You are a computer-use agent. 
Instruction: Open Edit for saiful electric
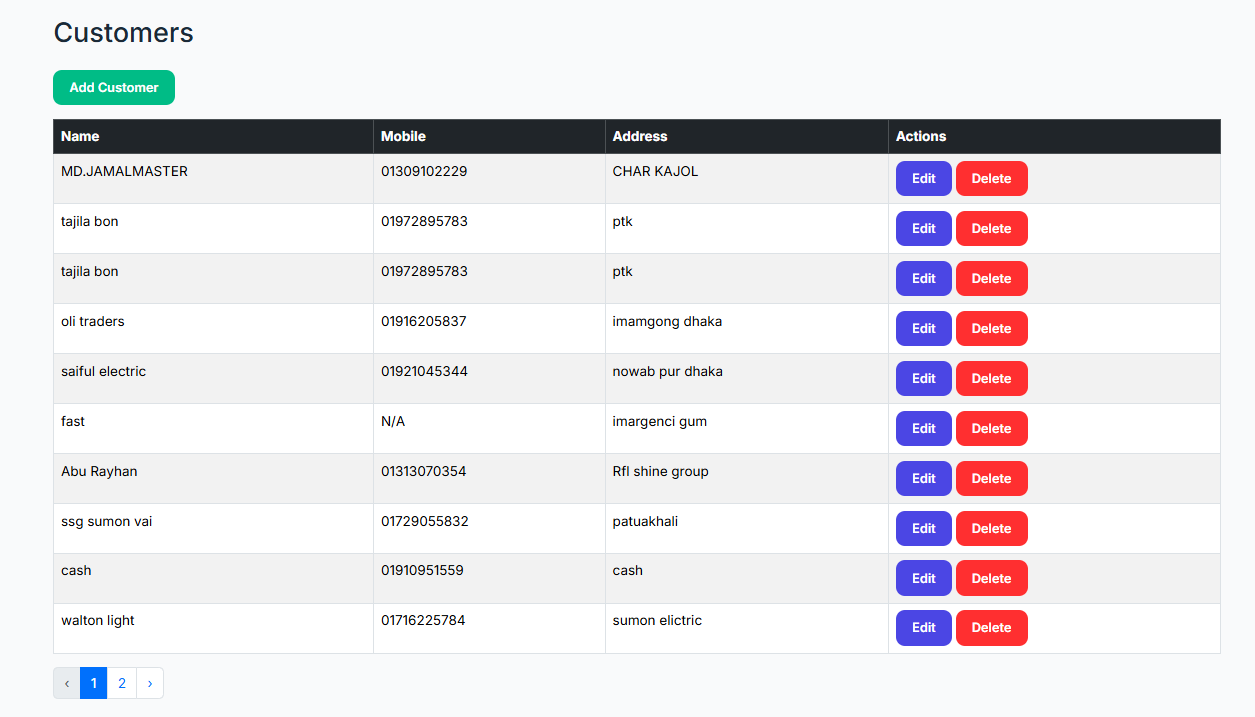(923, 379)
